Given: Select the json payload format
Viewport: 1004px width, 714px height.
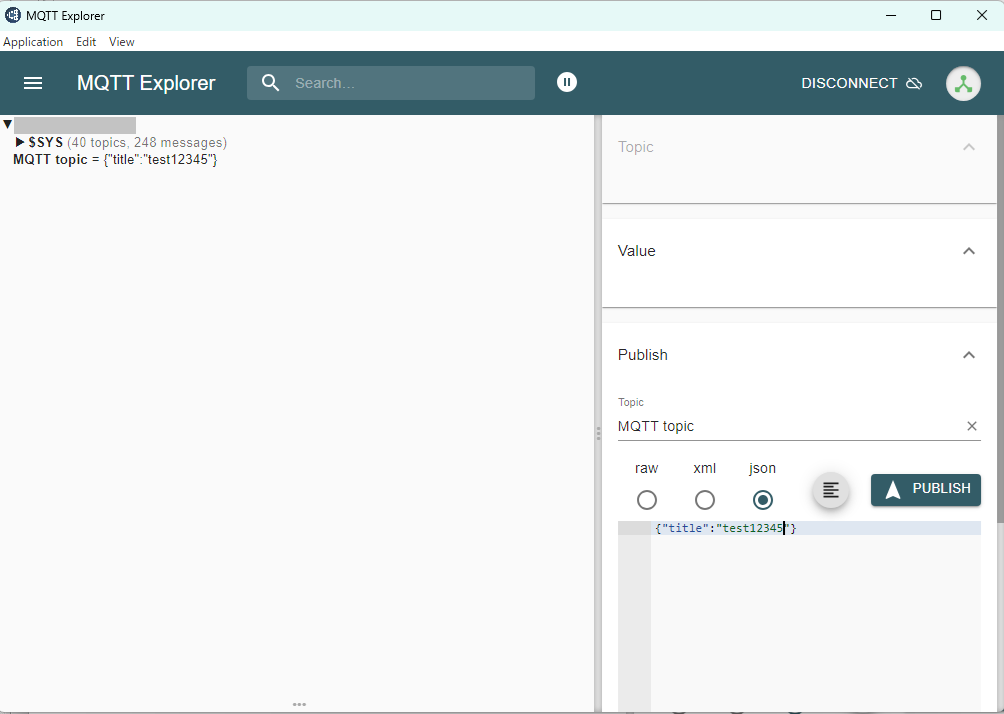Looking at the screenshot, I should (x=763, y=500).
